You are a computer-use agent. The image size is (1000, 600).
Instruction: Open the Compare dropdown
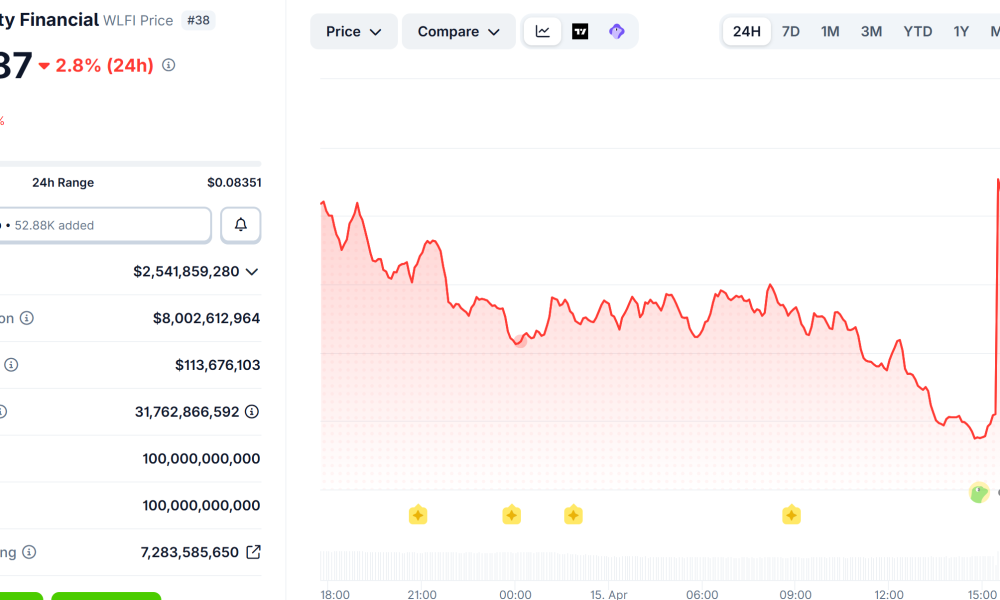(458, 31)
